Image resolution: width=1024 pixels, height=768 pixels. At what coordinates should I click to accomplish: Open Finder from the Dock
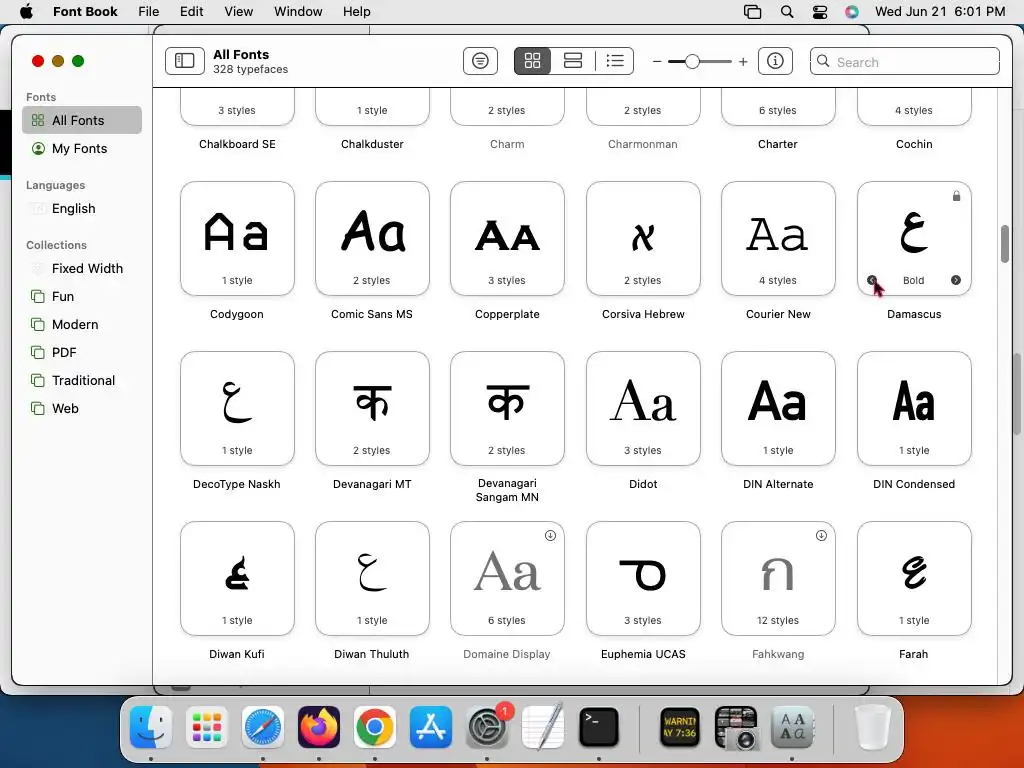pyautogui.click(x=151, y=728)
